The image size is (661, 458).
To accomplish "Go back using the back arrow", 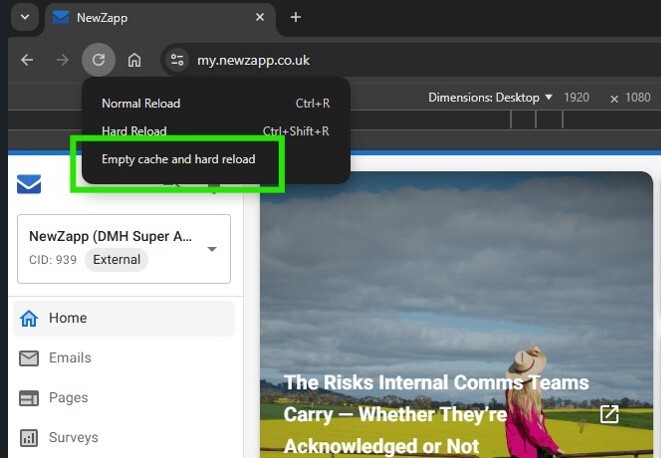I will coord(27,60).
